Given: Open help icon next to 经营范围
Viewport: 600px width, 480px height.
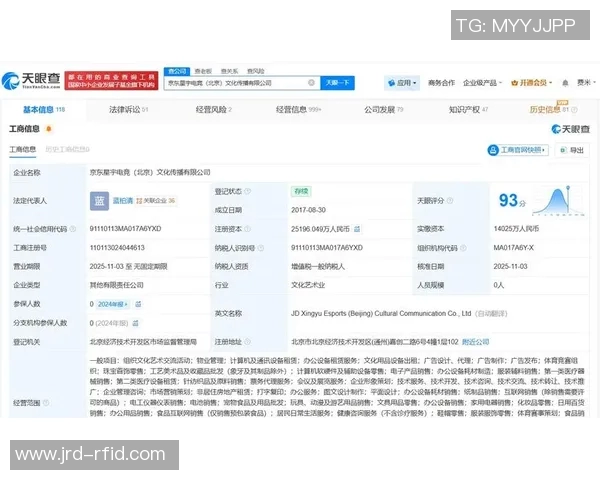Looking at the screenshot, I should pos(46,403).
